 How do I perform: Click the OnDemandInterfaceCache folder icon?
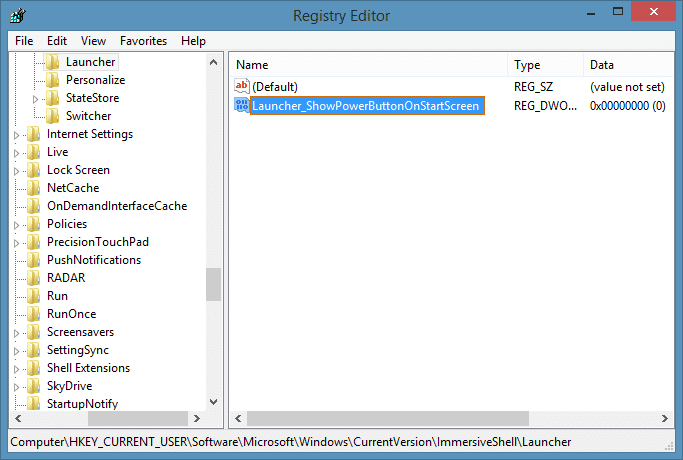34,206
